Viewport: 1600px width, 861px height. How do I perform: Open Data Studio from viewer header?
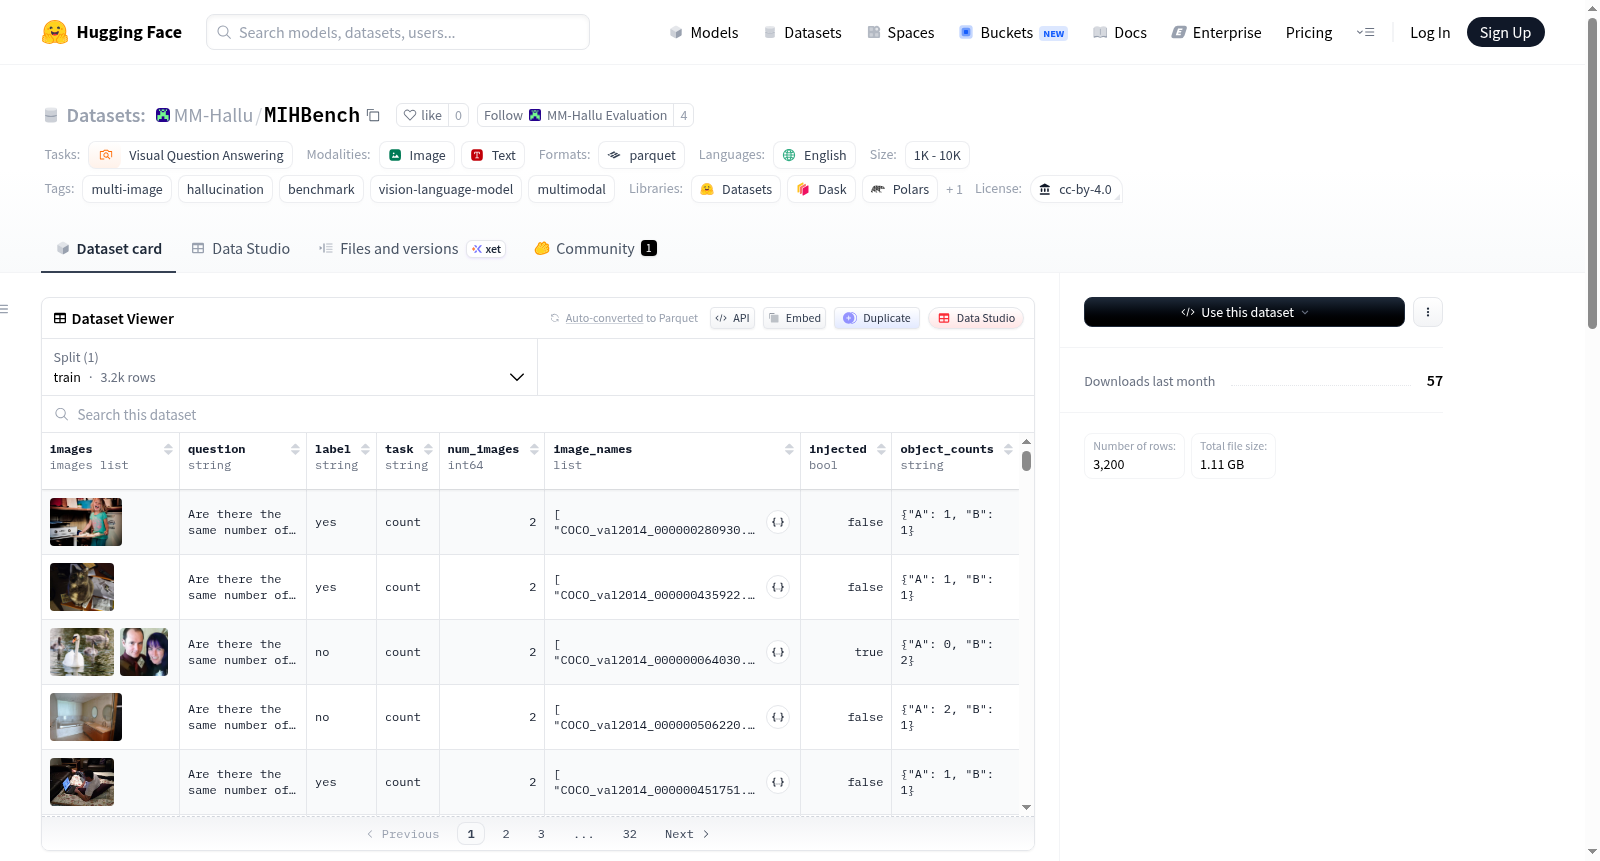tap(976, 318)
